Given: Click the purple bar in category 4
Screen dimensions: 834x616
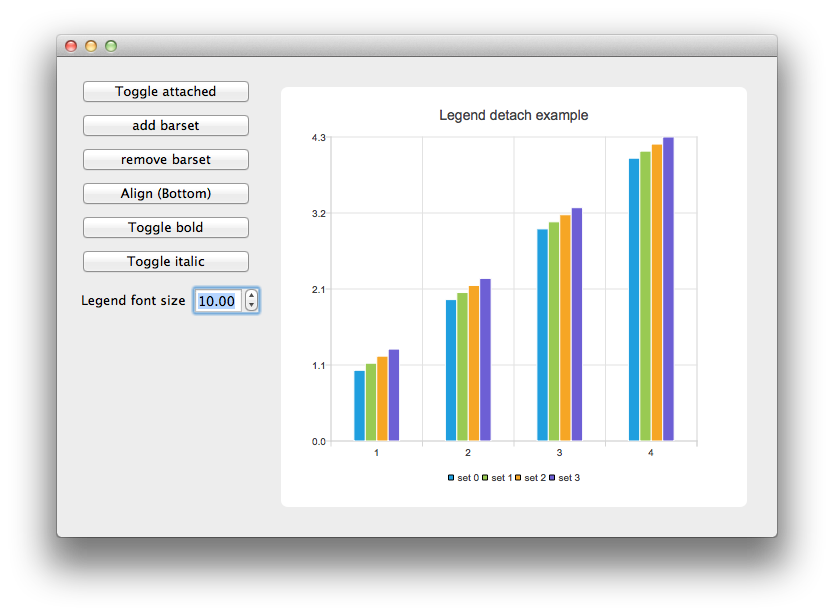Looking at the screenshot, I should pos(668,290).
